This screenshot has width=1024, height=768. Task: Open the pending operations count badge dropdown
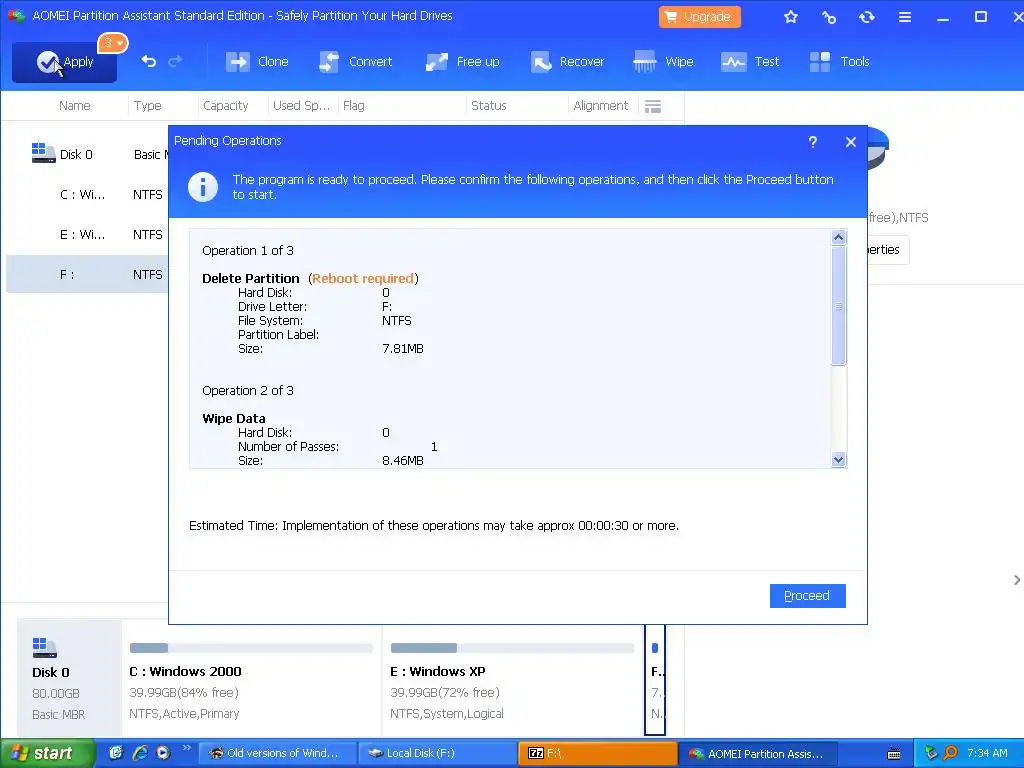pos(112,43)
